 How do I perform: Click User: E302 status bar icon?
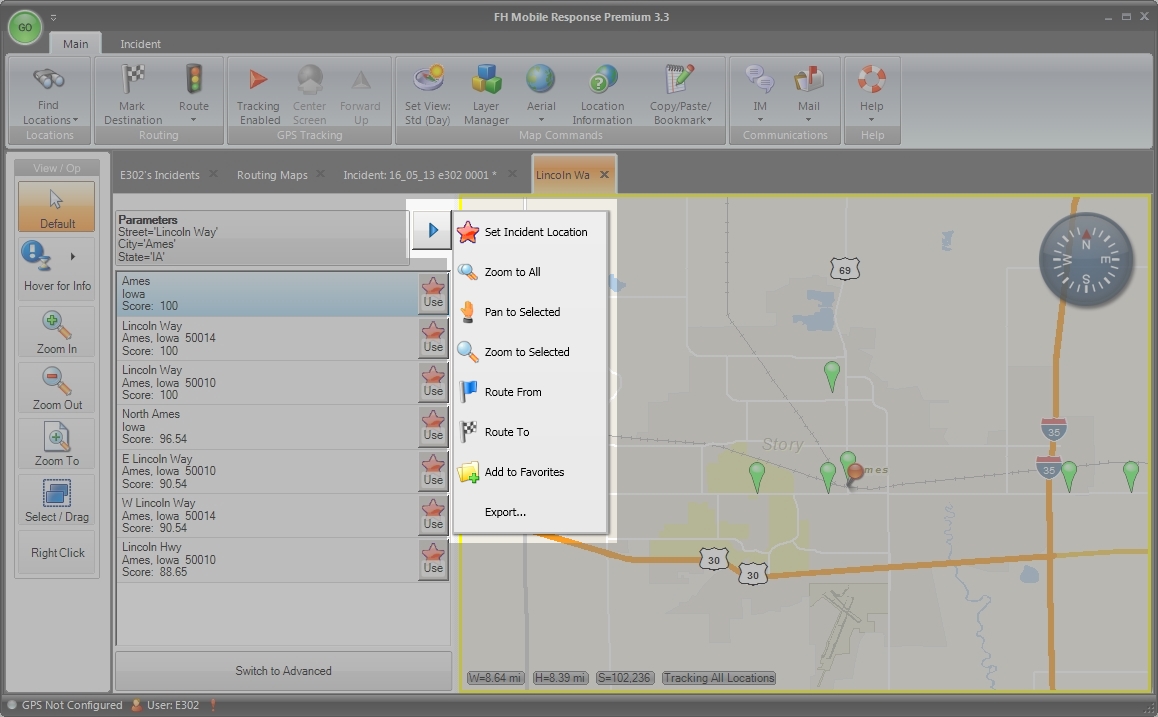point(136,705)
